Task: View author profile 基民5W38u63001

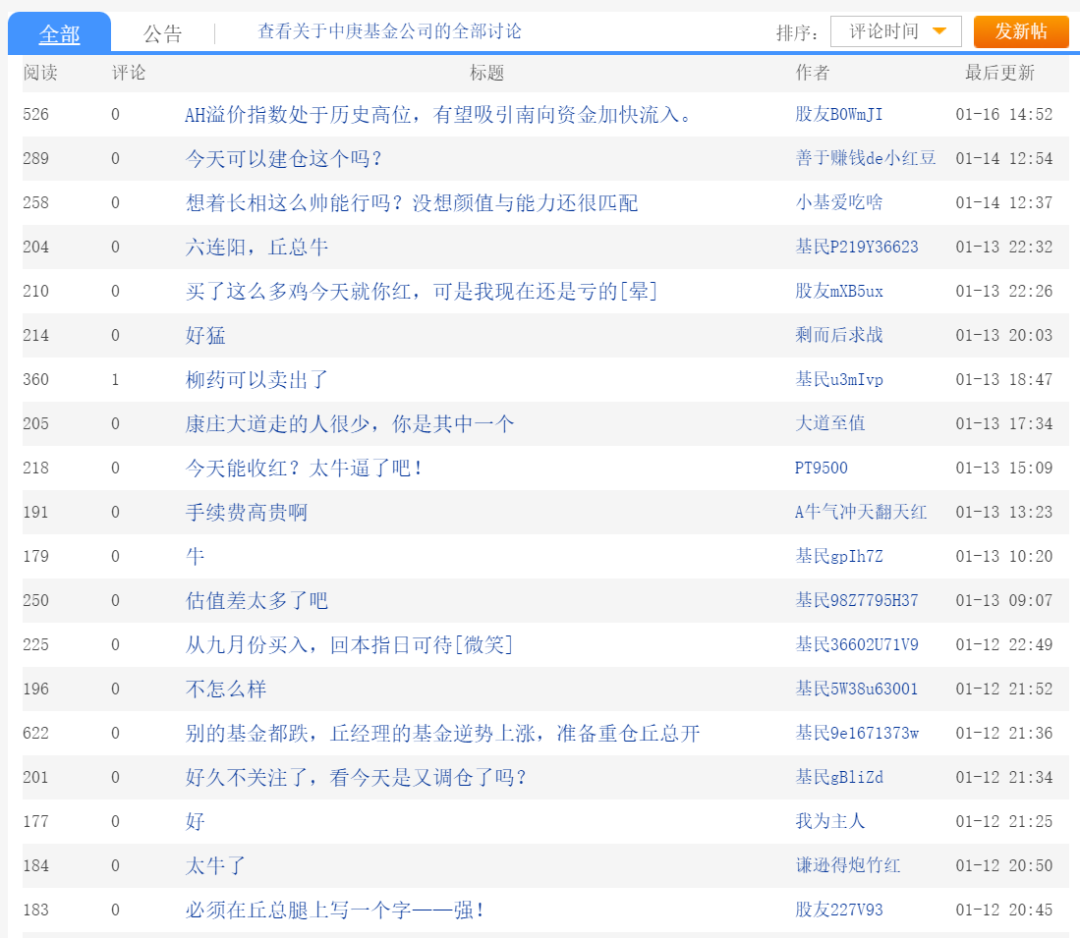Action: 857,688
